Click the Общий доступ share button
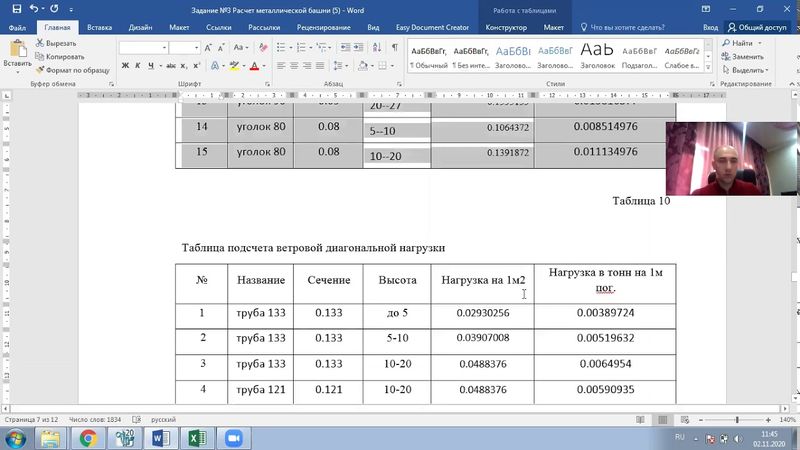Screen dimensions: 800x450 [x=759, y=28]
